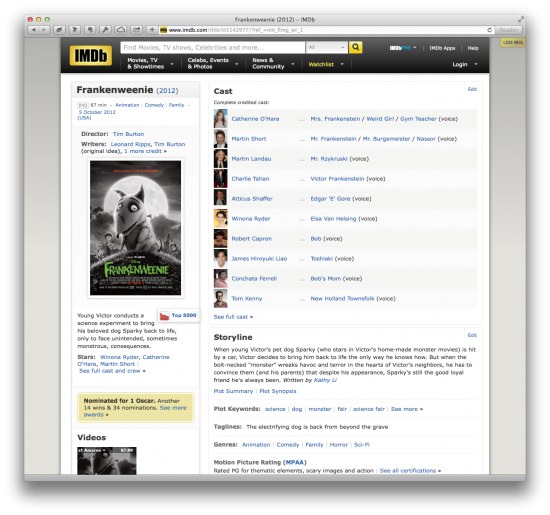Enter fullscreen with the window expand arrows
Viewport: 550px width, 515px height.
[520, 19]
